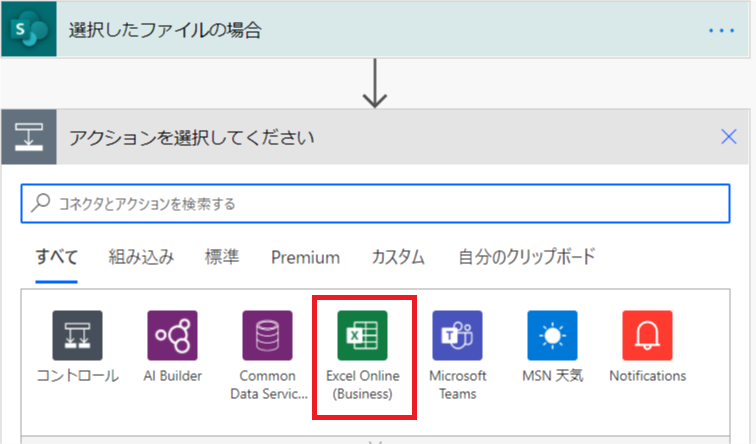Close the アクションを選択してください panel
This screenshot has width=756, height=444.
[x=729, y=137]
